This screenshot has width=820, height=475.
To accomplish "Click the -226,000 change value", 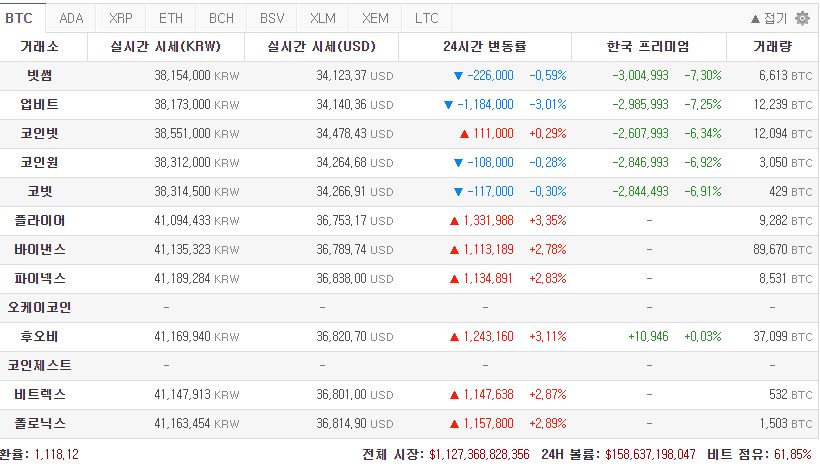I will [491, 76].
